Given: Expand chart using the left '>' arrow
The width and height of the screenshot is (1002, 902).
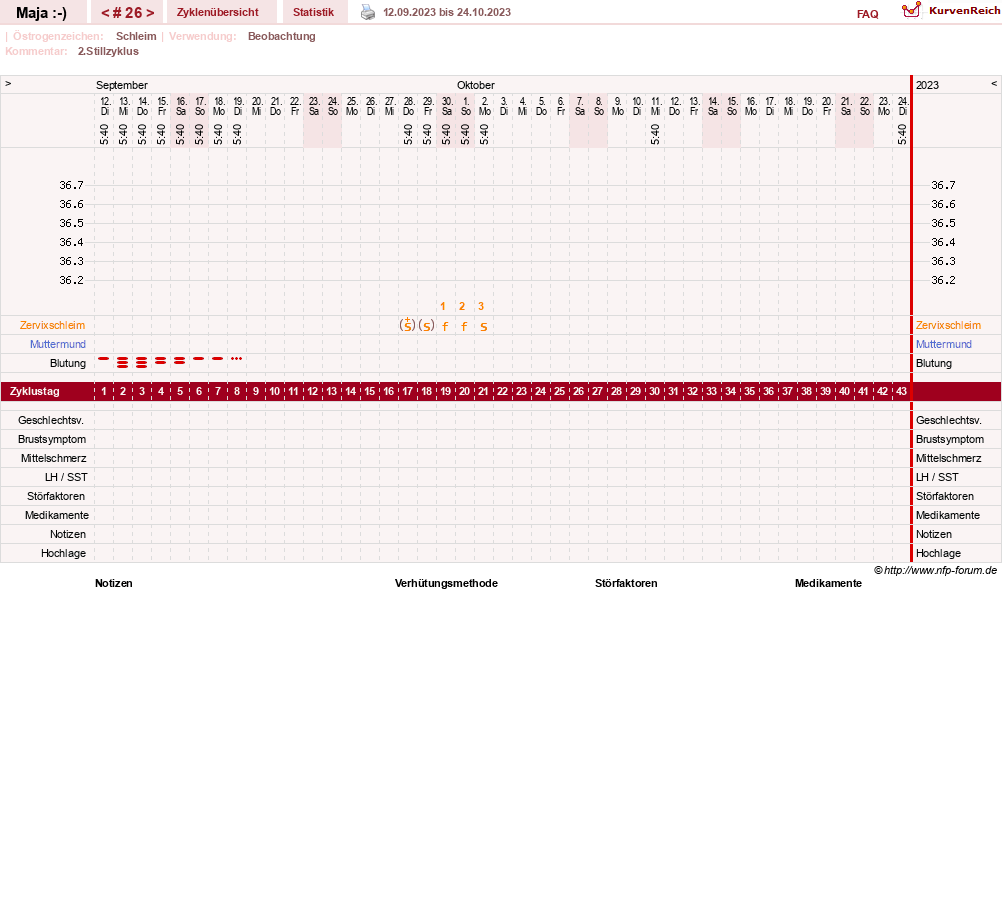Looking at the screenshot, I should 8,84.
